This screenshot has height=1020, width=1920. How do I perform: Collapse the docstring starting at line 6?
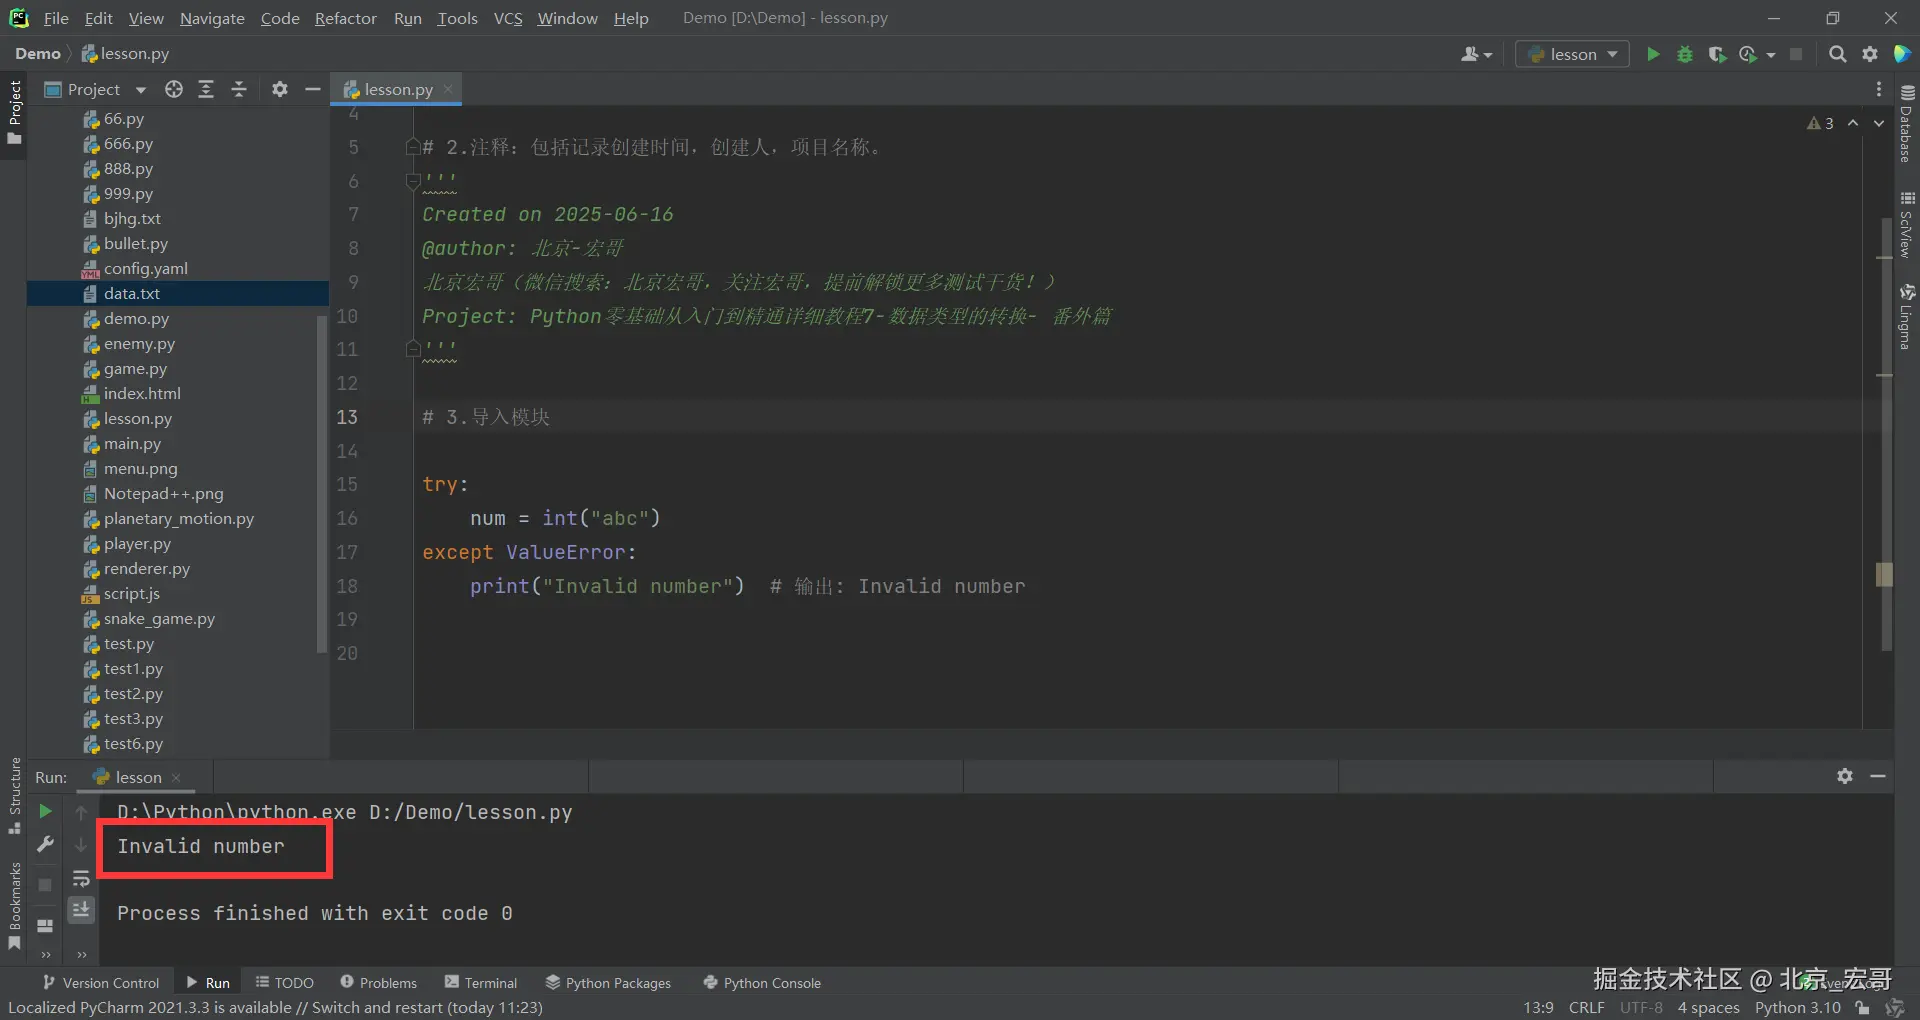412,181
